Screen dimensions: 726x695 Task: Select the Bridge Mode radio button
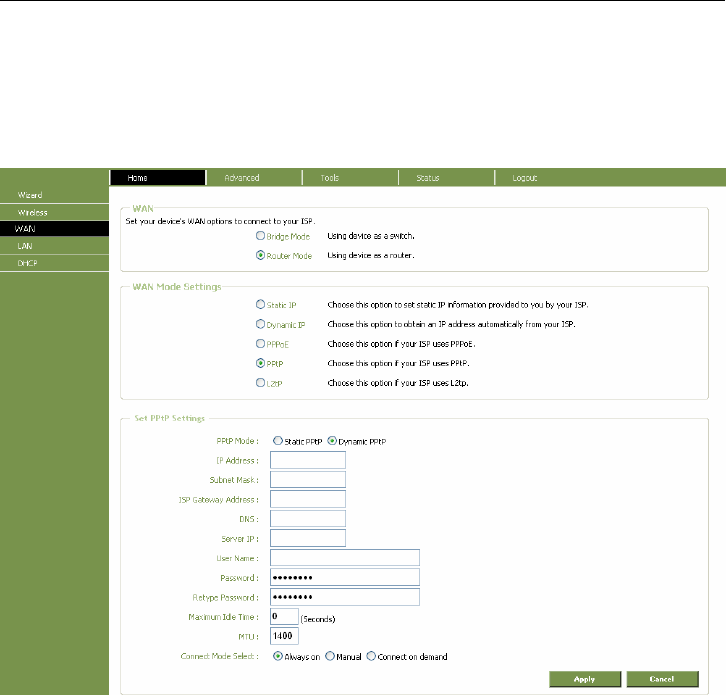[x=261, y=236]
